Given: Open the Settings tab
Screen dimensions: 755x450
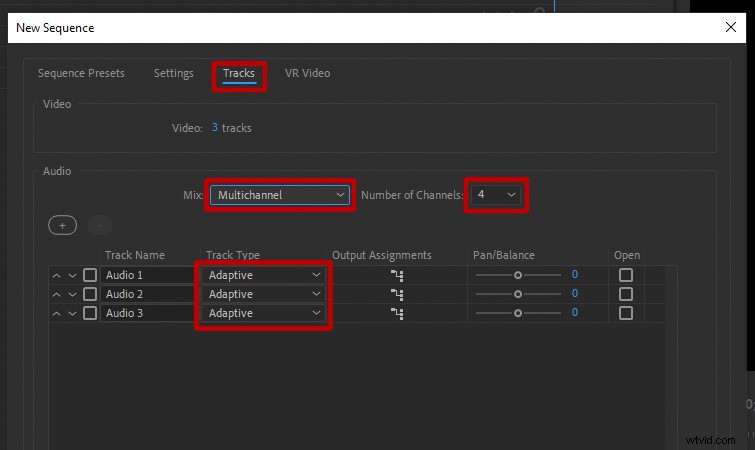Looking at the screenshot, I should click(x=173, y=73).
